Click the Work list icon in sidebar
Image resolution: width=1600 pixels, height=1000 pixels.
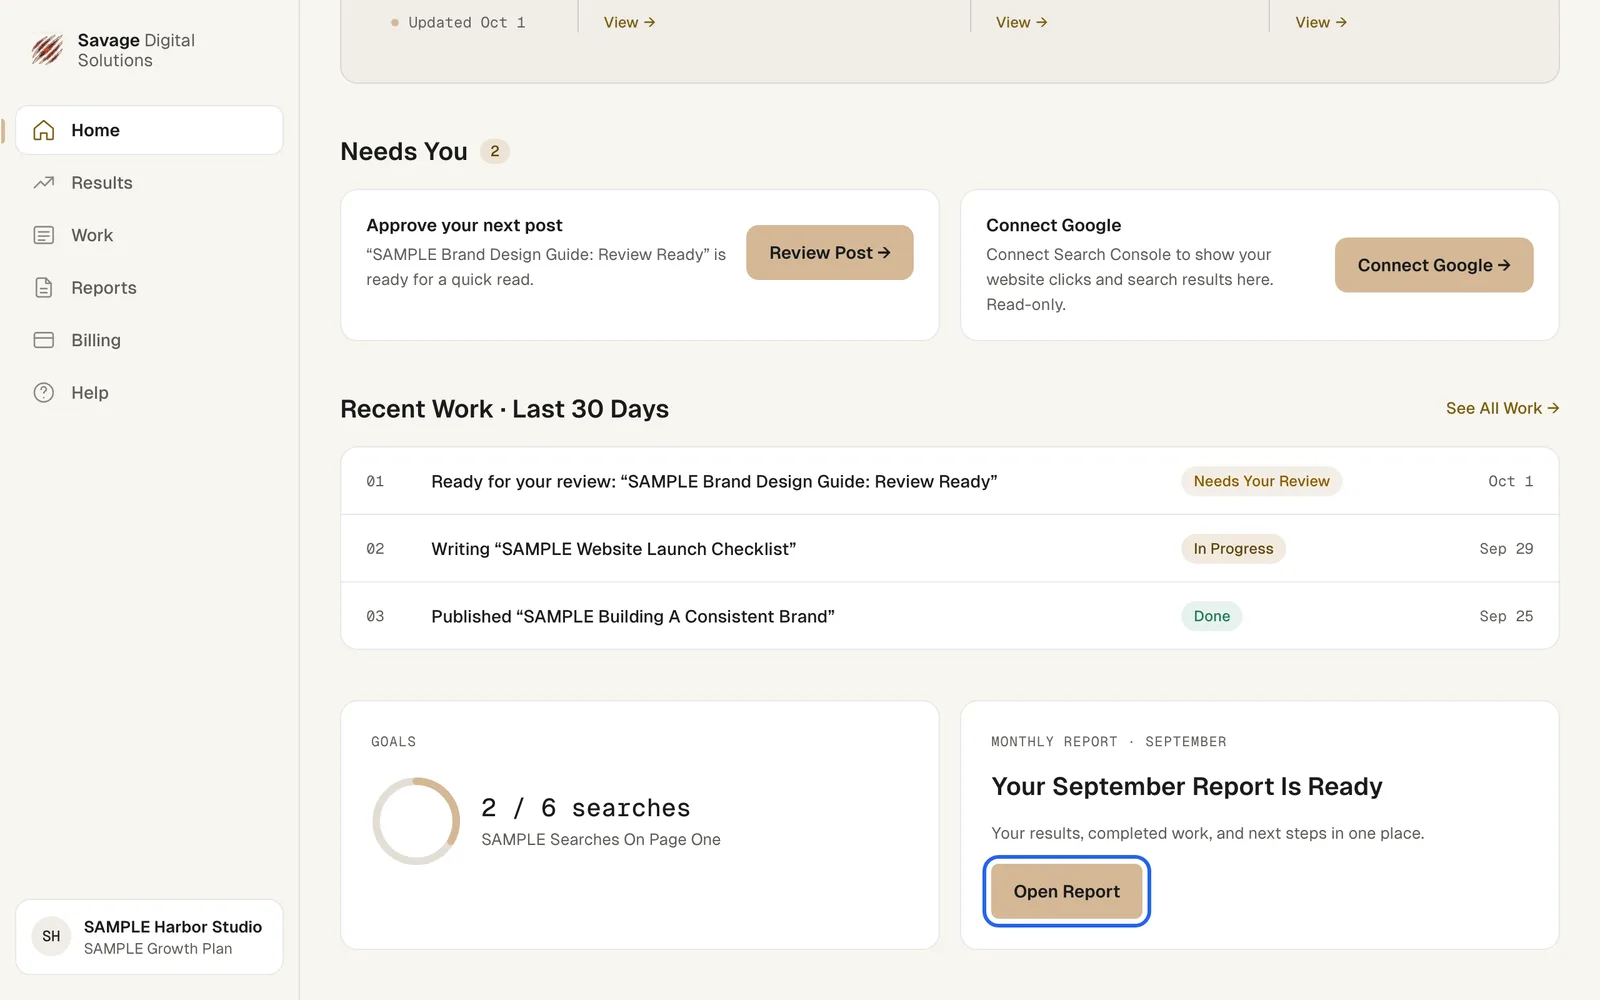click(x=44, y=235)
